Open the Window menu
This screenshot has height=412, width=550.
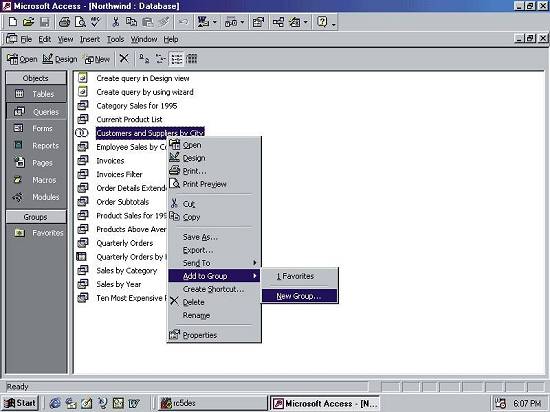[144, 39]
